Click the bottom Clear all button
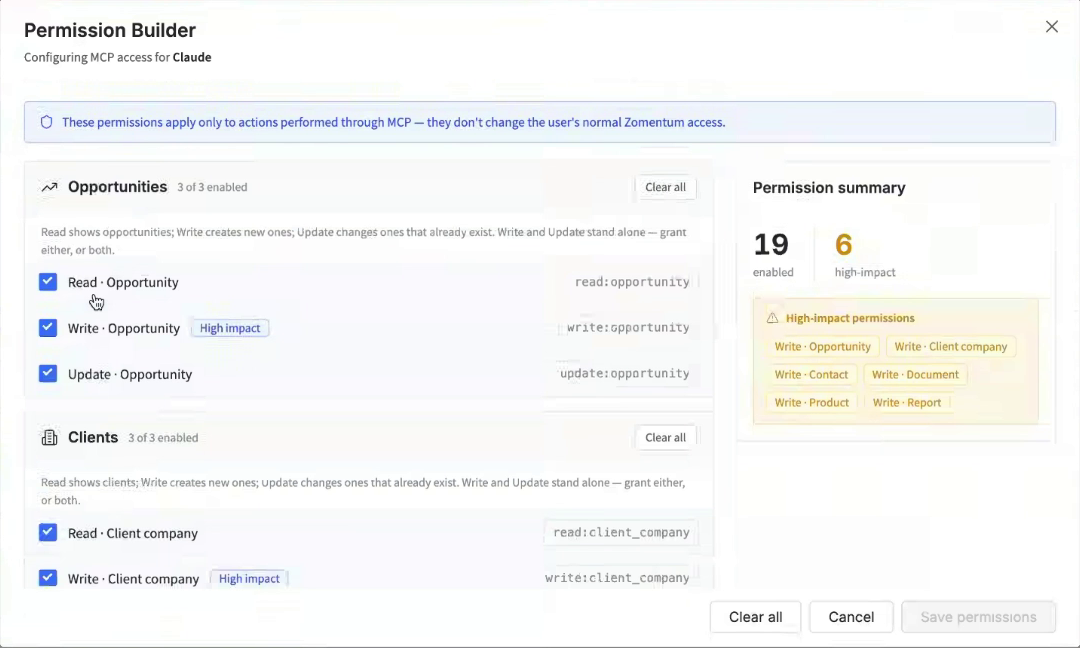This screenshot has width=1080, height=648. coord(756,617)
